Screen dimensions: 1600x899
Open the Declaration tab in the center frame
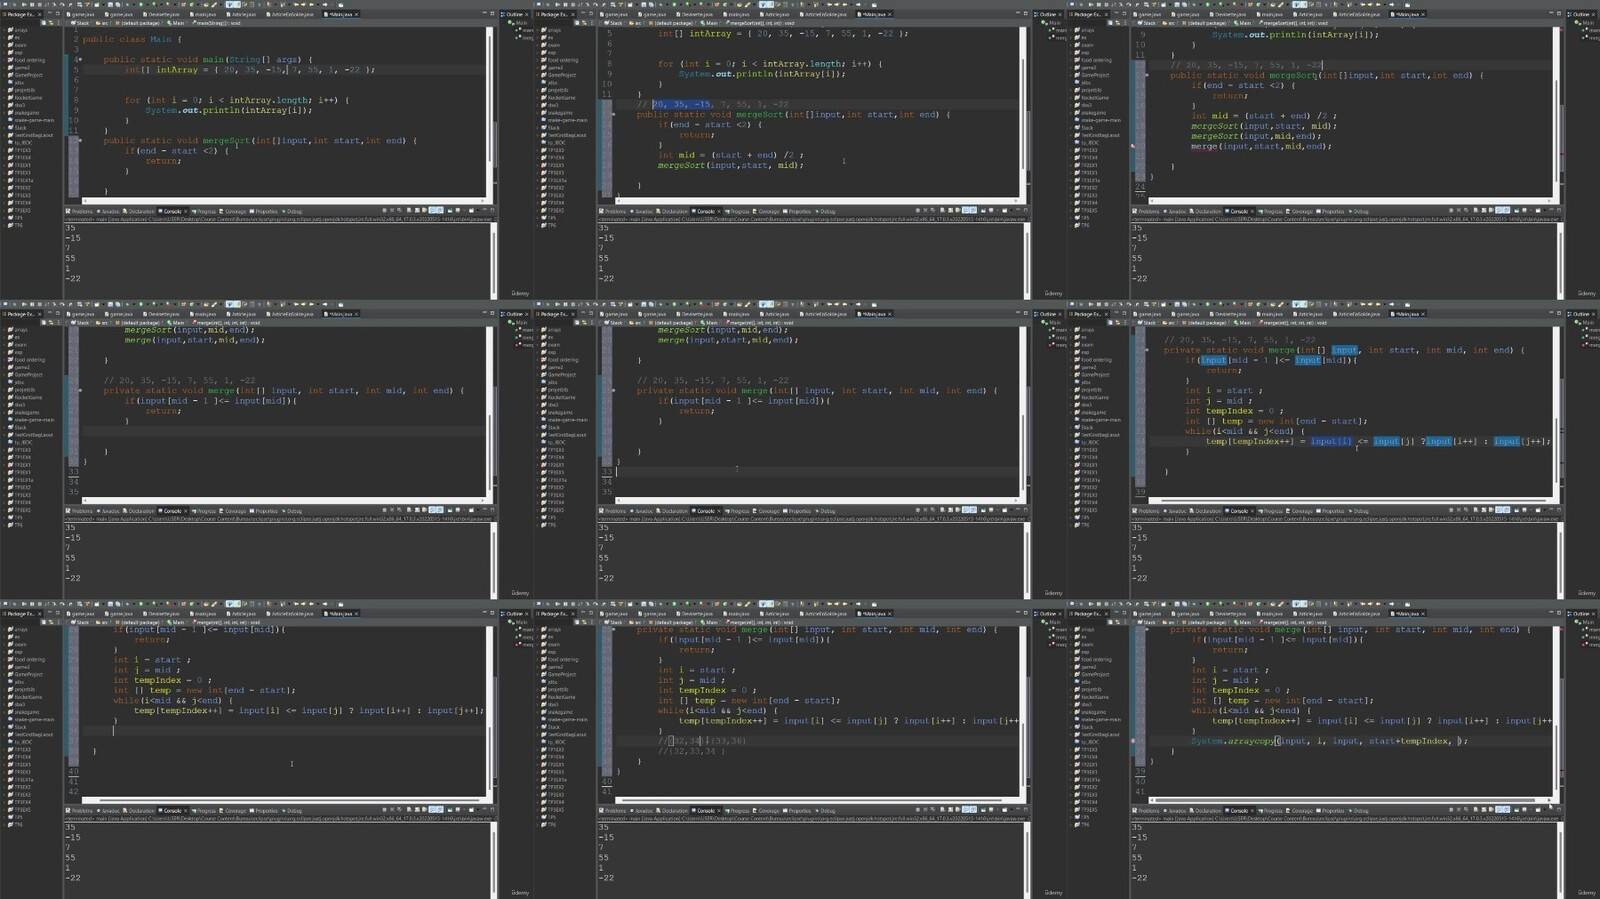coord(674,511)
